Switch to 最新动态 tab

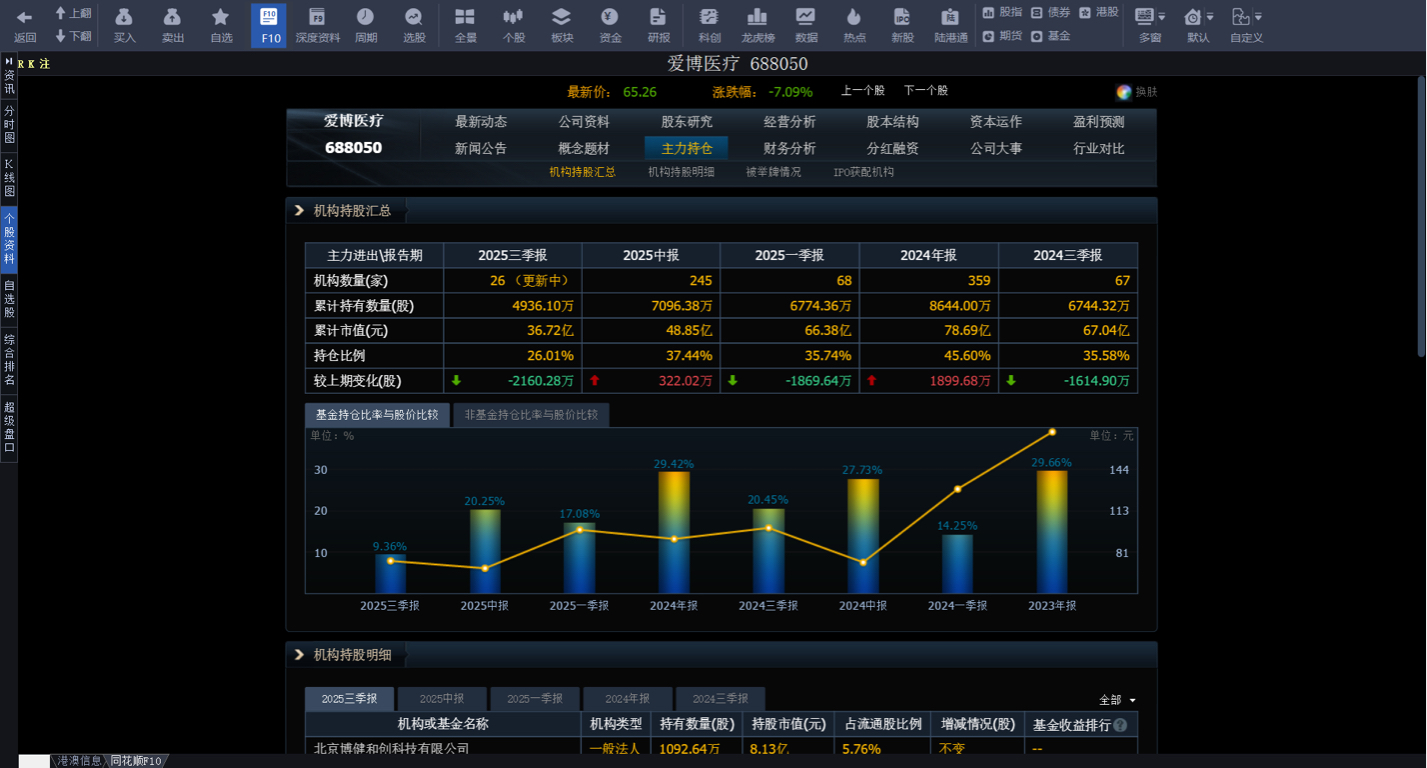click(481, 122)
